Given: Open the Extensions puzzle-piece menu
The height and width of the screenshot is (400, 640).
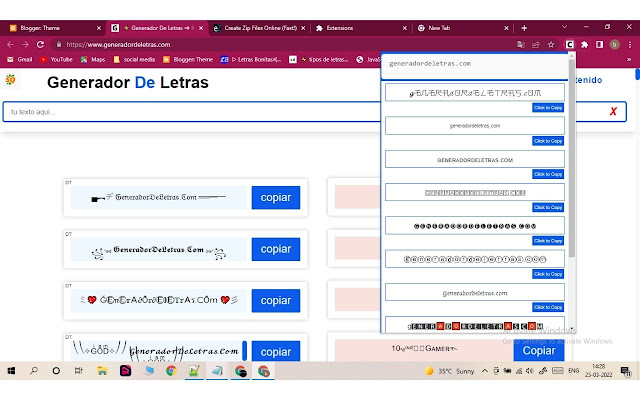Looking at the screenshot, I should [584, 44].
